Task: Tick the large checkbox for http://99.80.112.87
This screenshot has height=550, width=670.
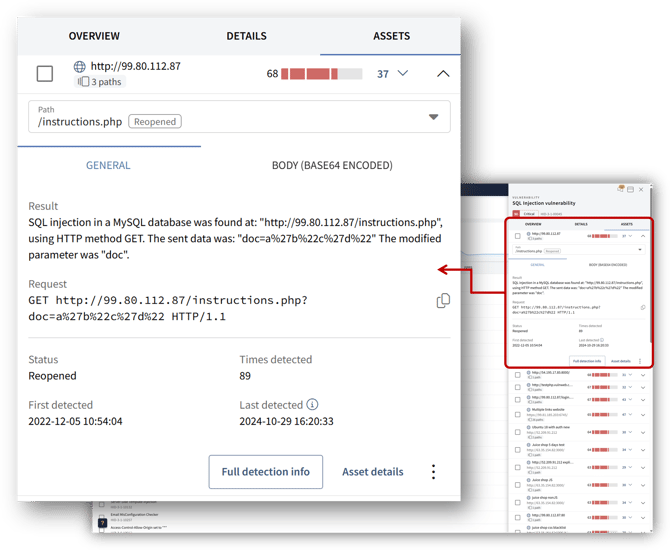Action: [45, 74]
